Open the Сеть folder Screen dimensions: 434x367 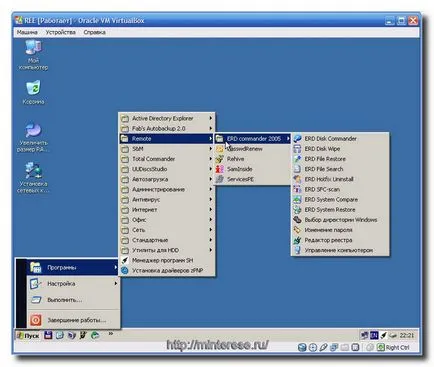coord(167,230)
